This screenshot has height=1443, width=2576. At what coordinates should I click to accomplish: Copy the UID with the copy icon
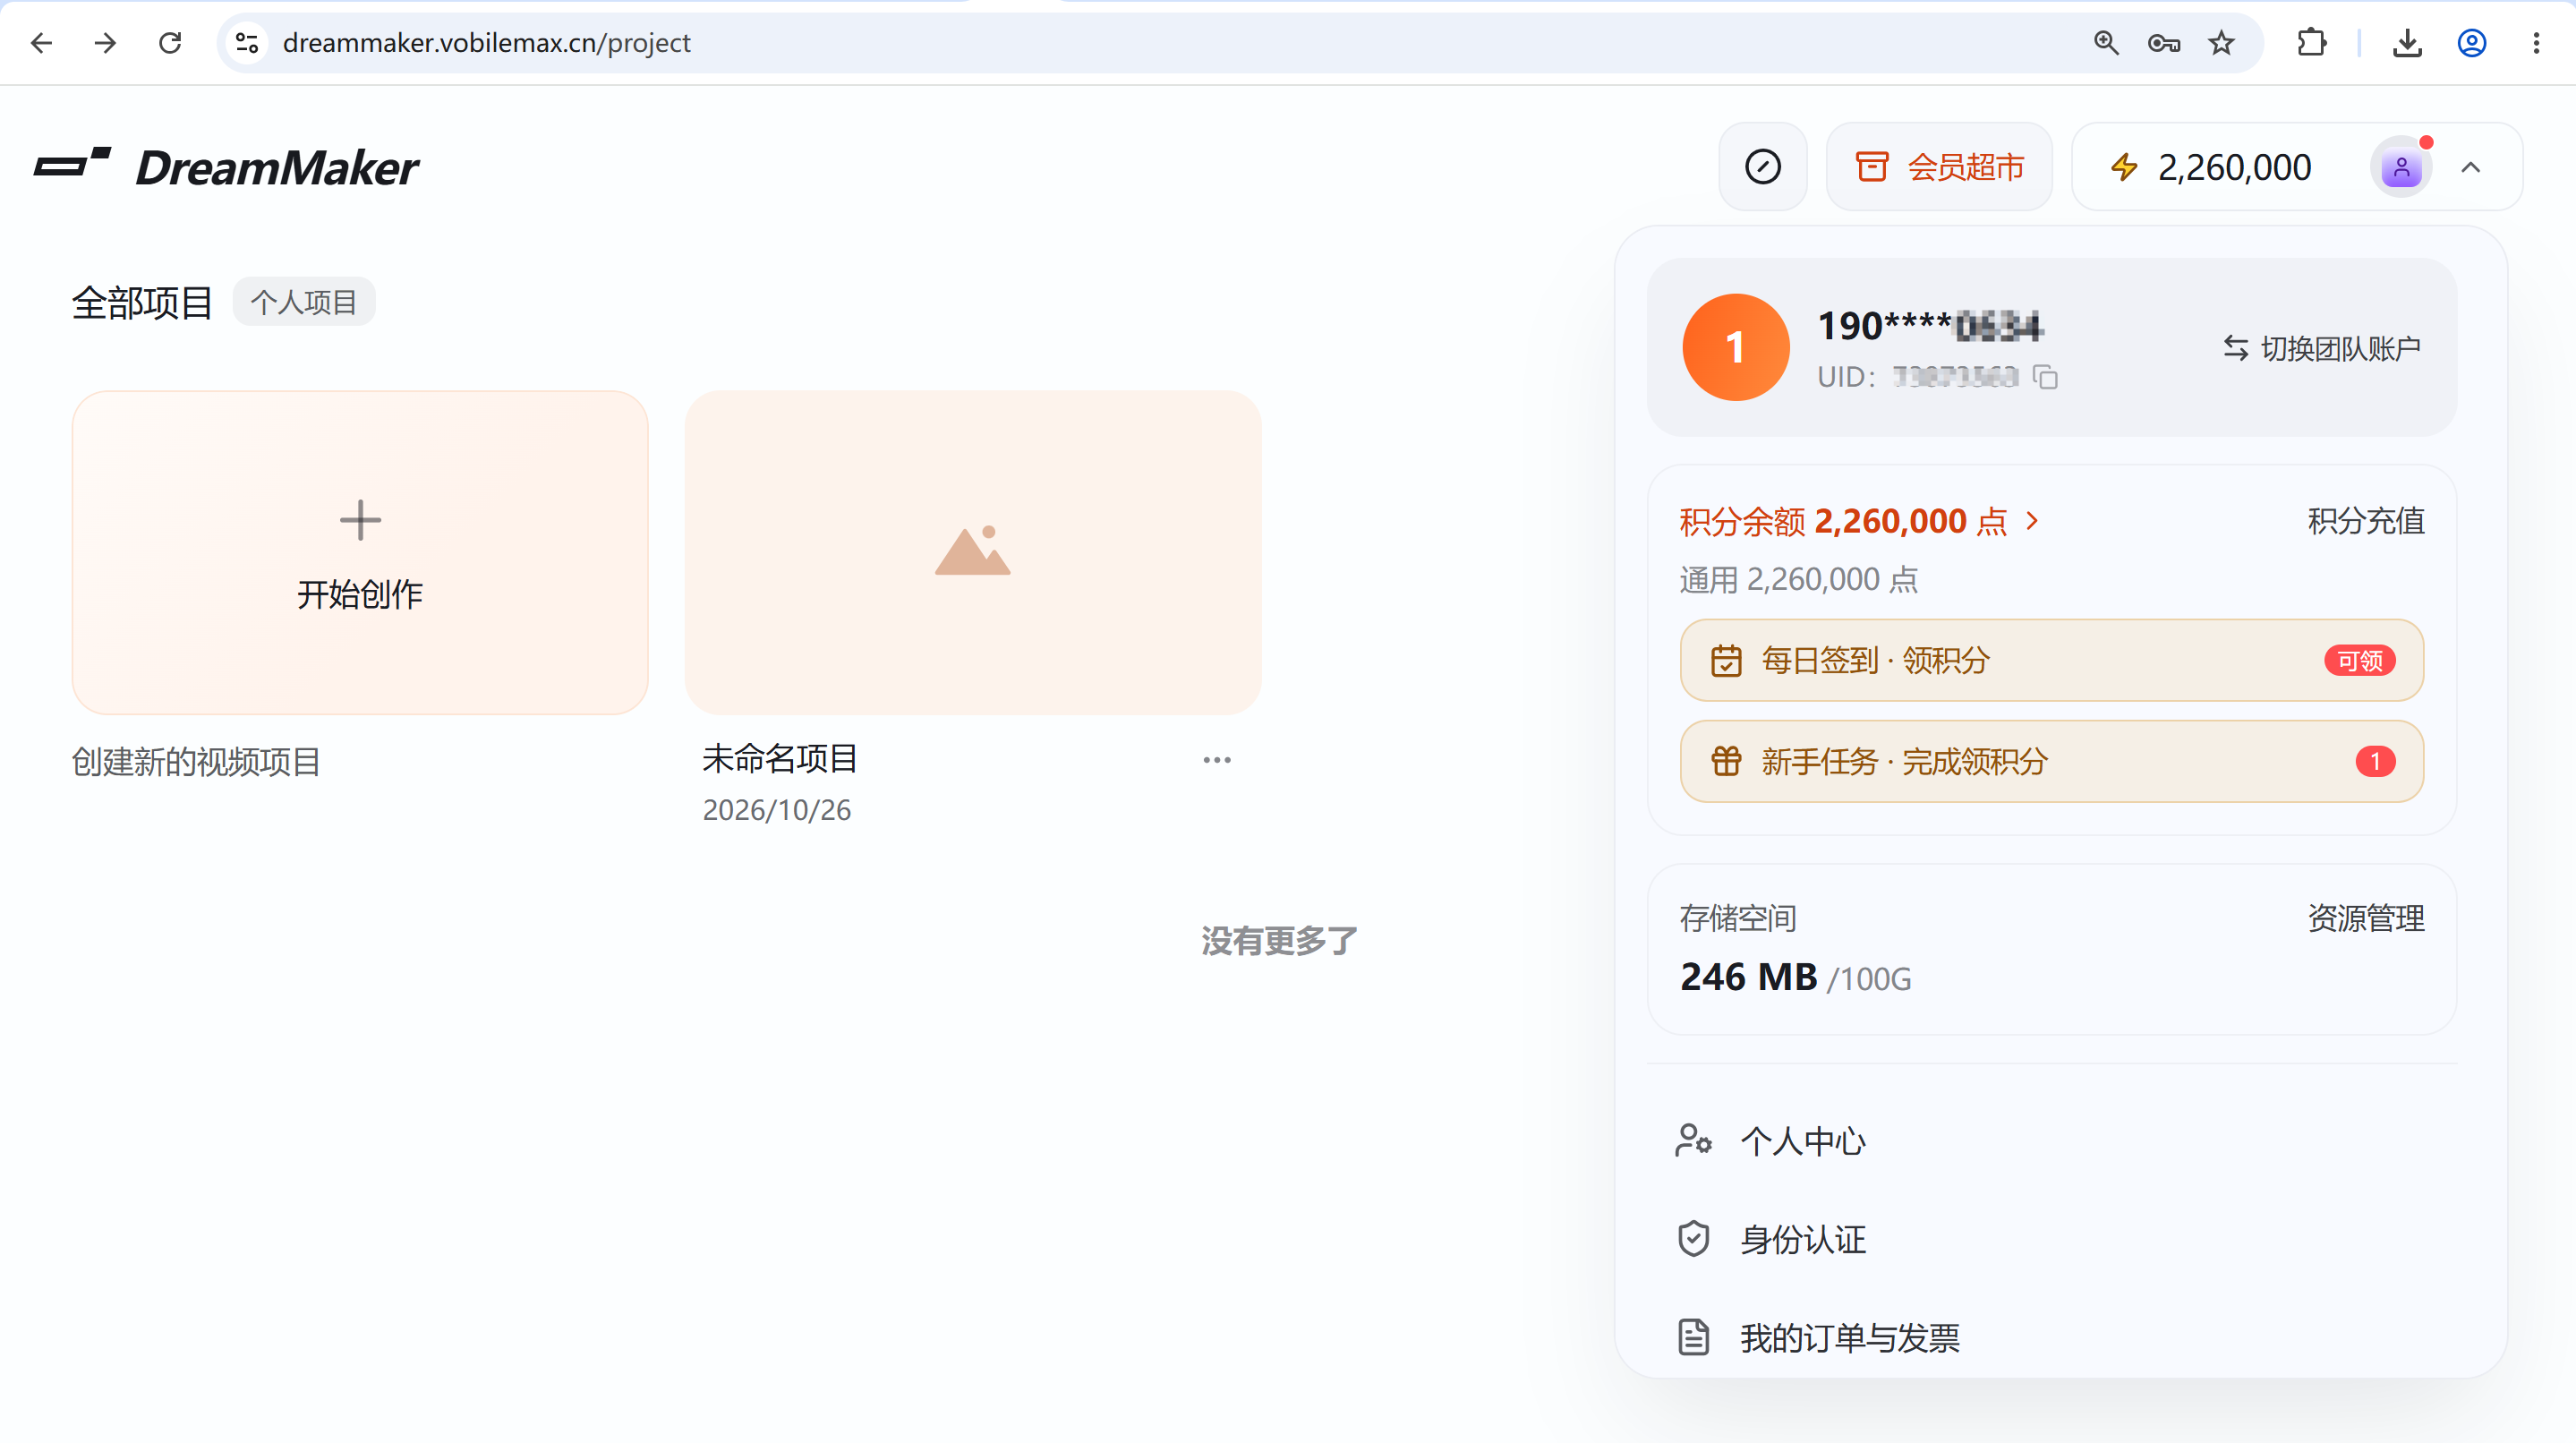tap(2046, 377)
